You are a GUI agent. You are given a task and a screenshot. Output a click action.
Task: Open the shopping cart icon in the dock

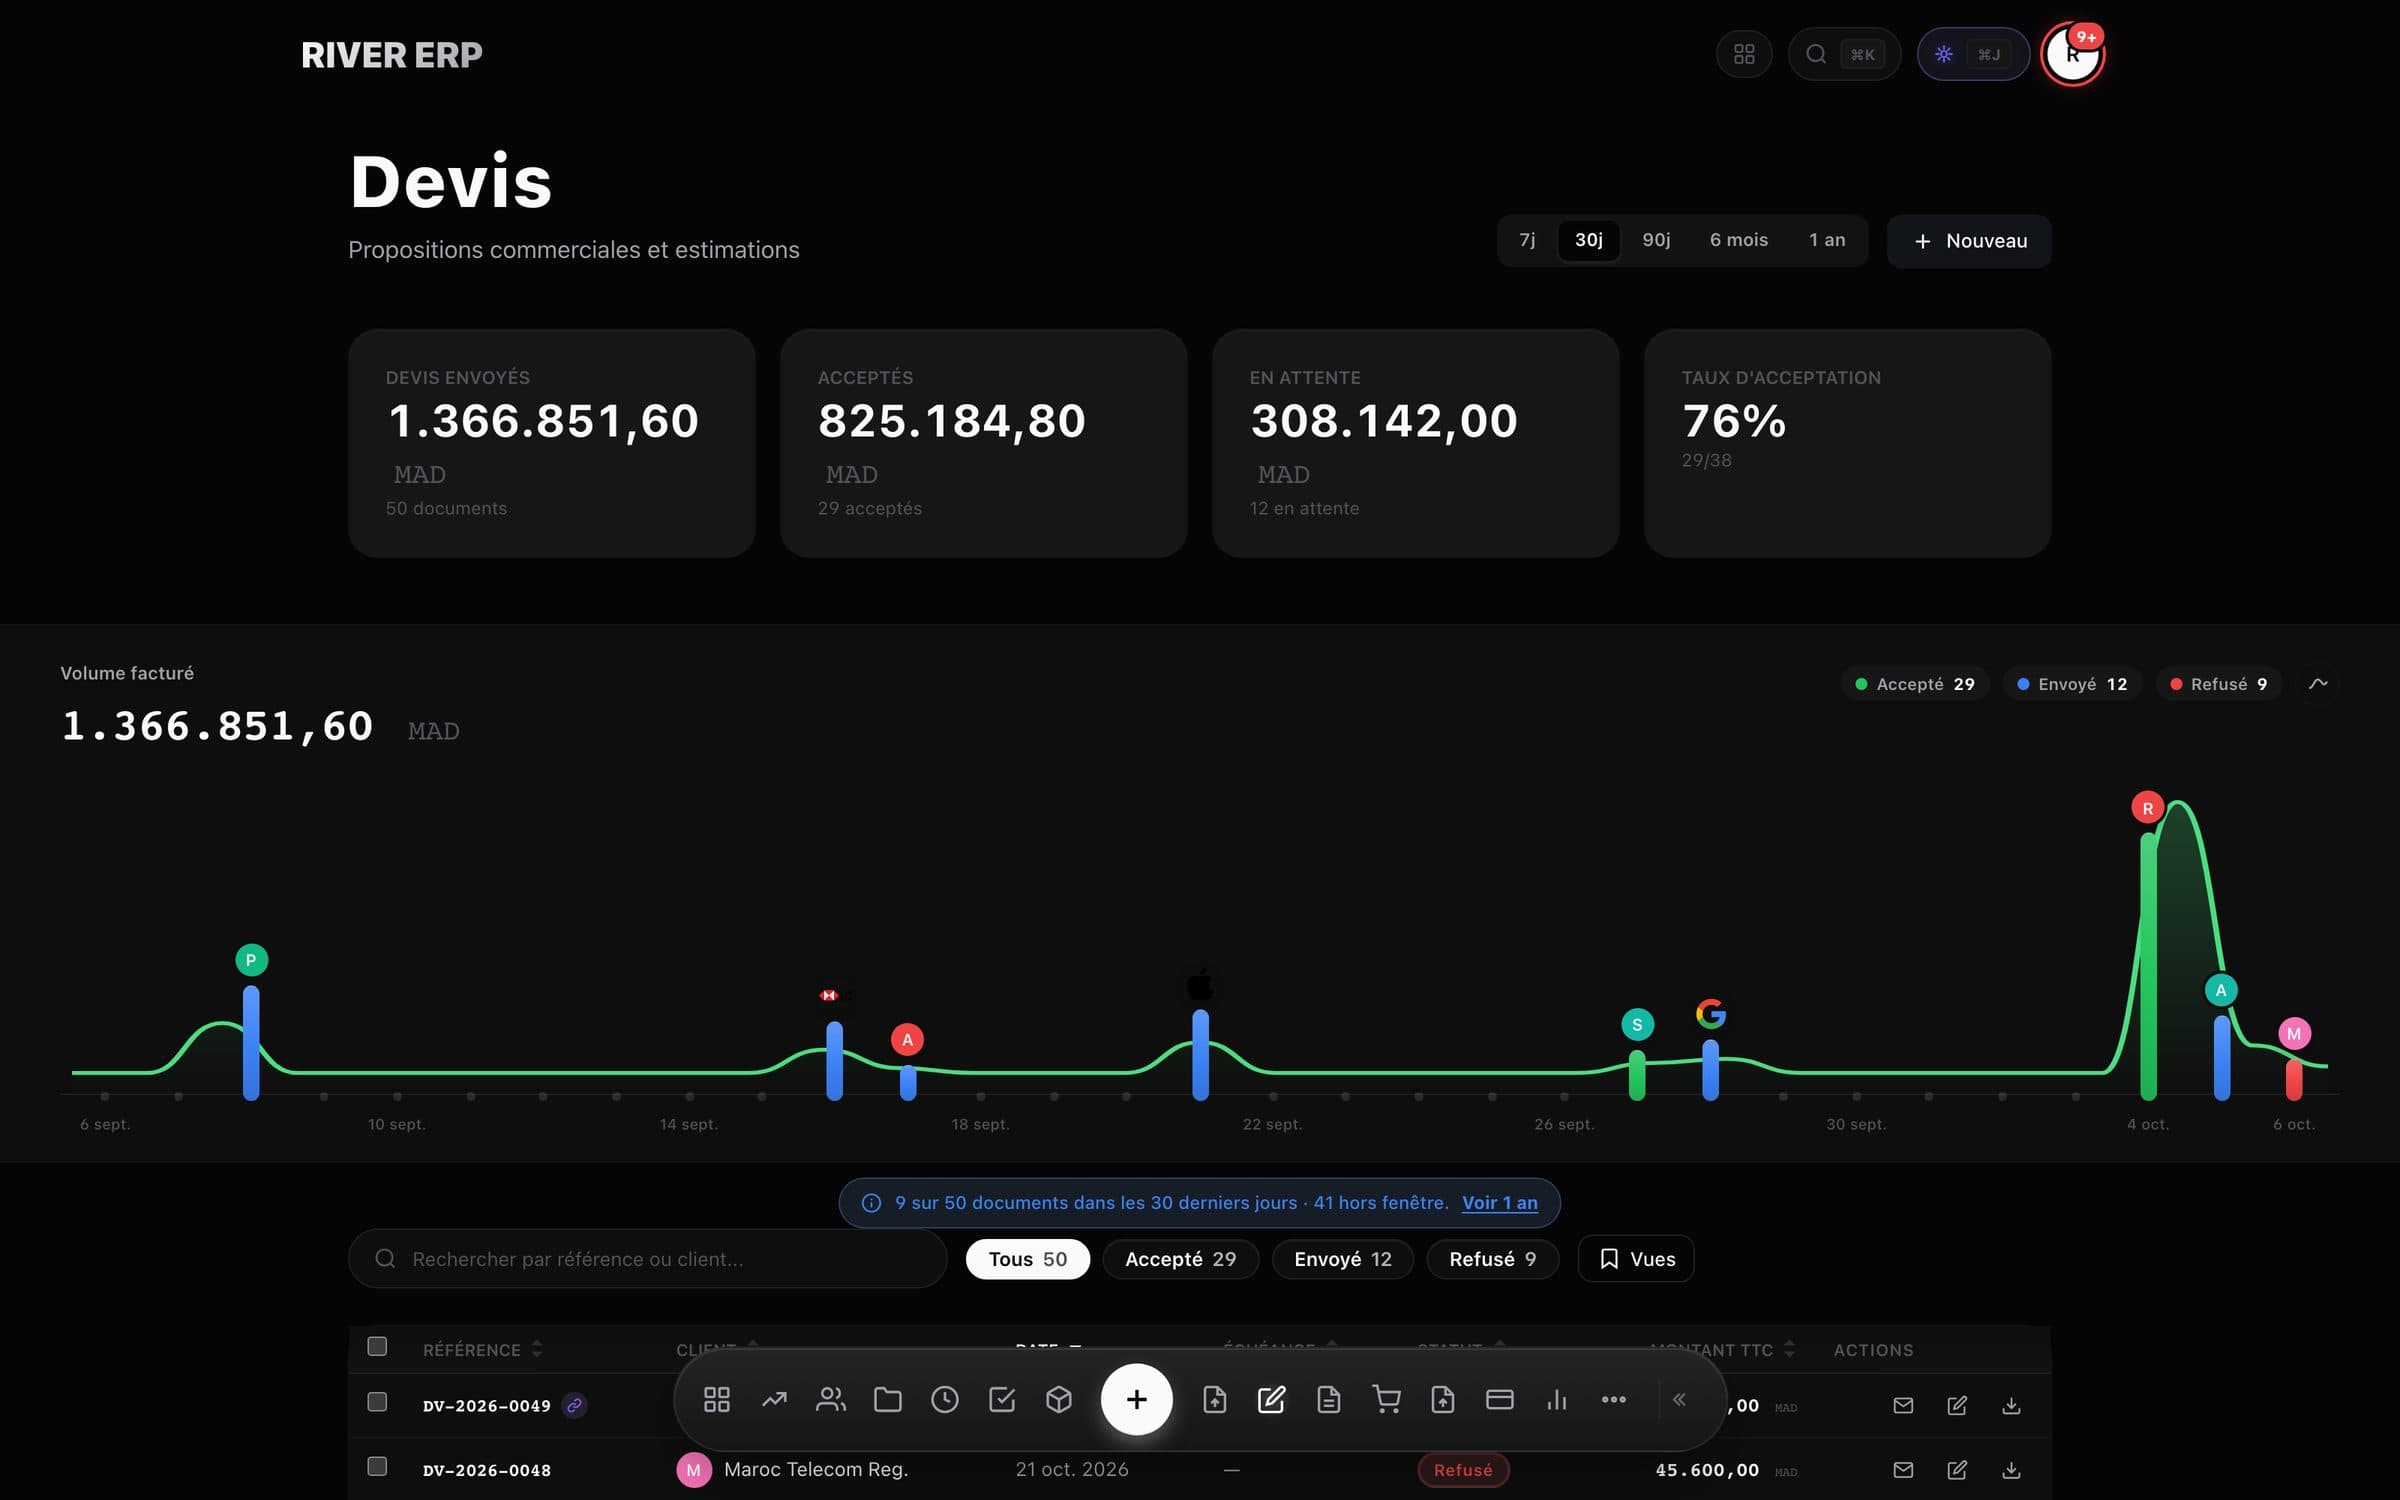[1386, 1399]
